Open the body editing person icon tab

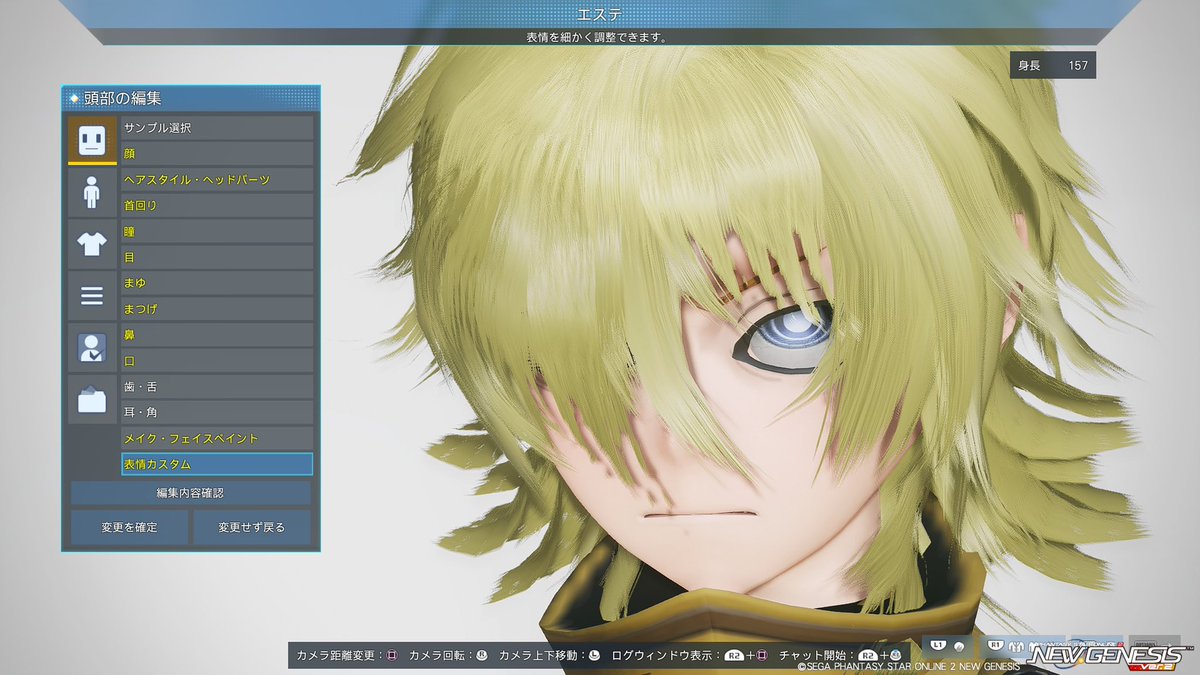point(92,192)
